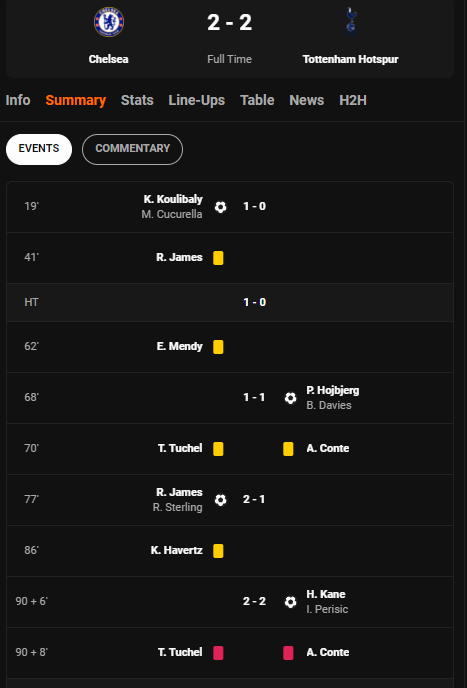Click the yellow card icon for R. James

pos(218,258)
